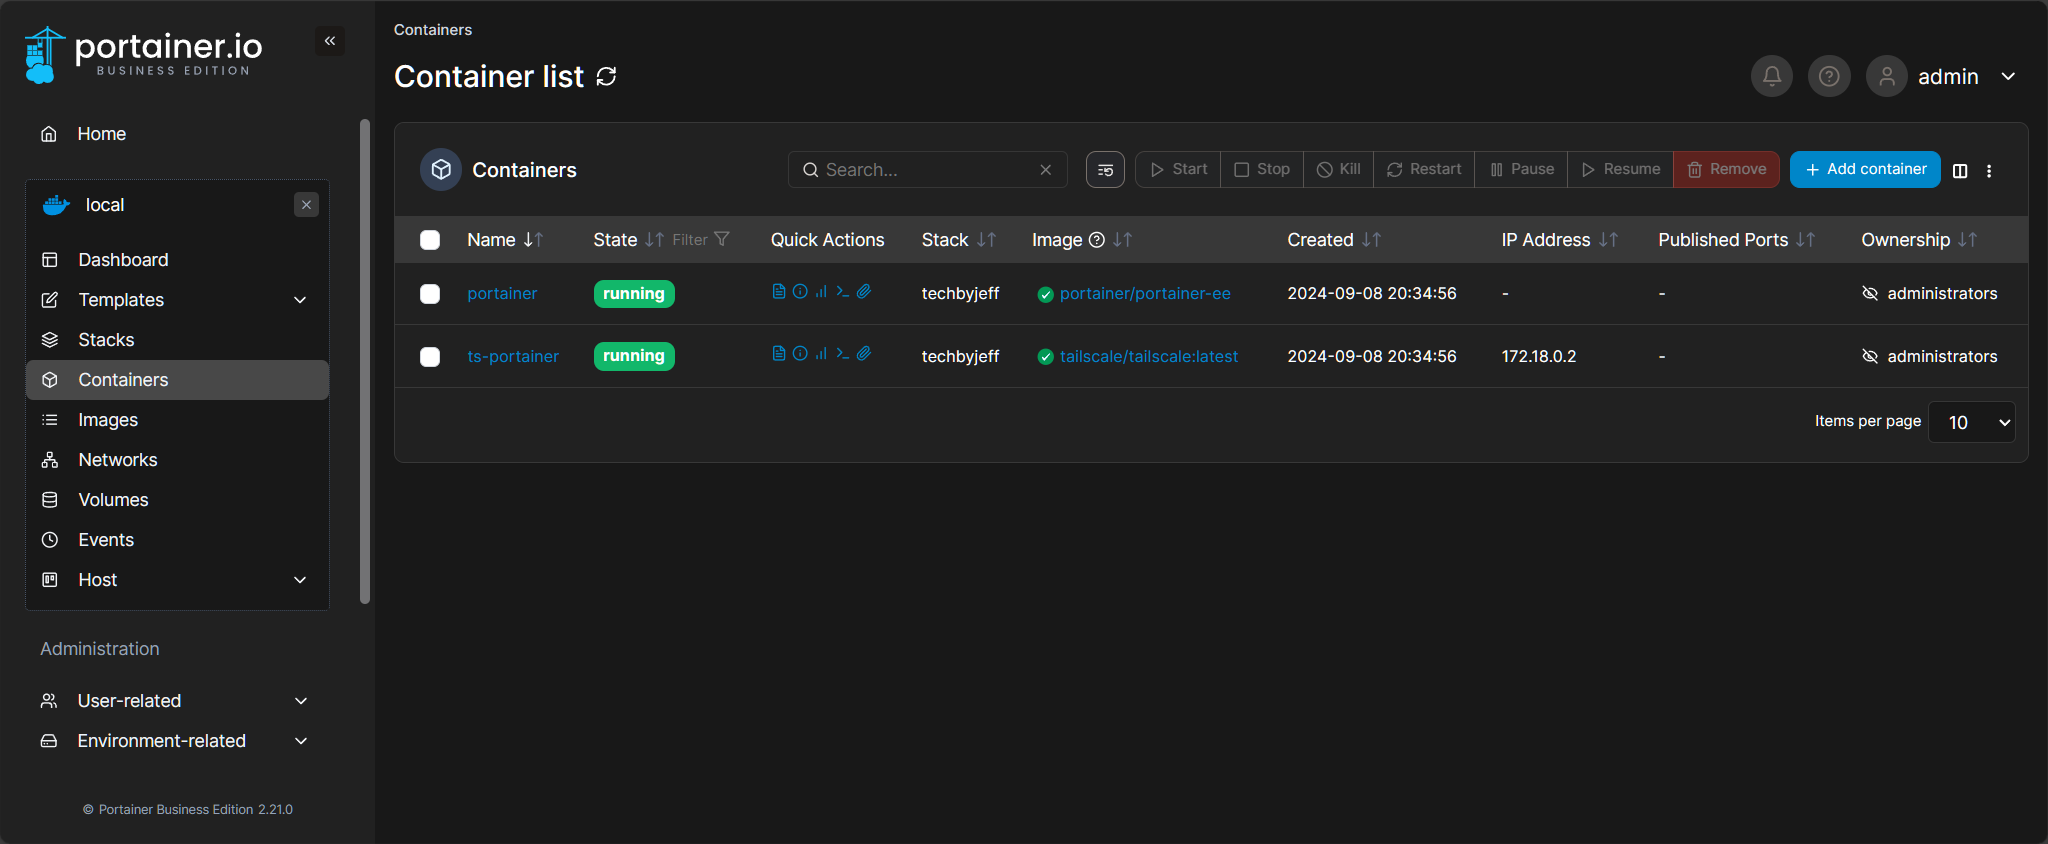Open the admin account dropdown chevron

pos(2008,77)
